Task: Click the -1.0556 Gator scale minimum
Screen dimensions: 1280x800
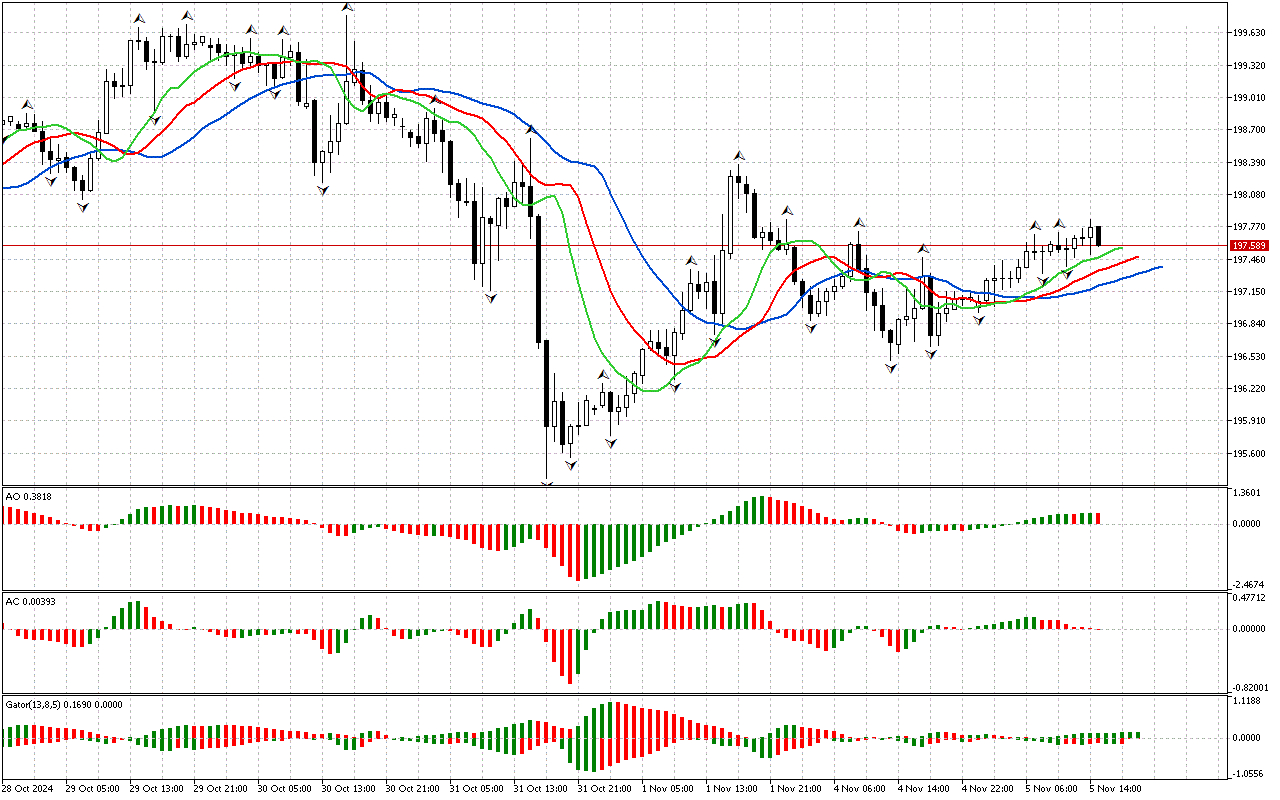Action: (1249, 775)
